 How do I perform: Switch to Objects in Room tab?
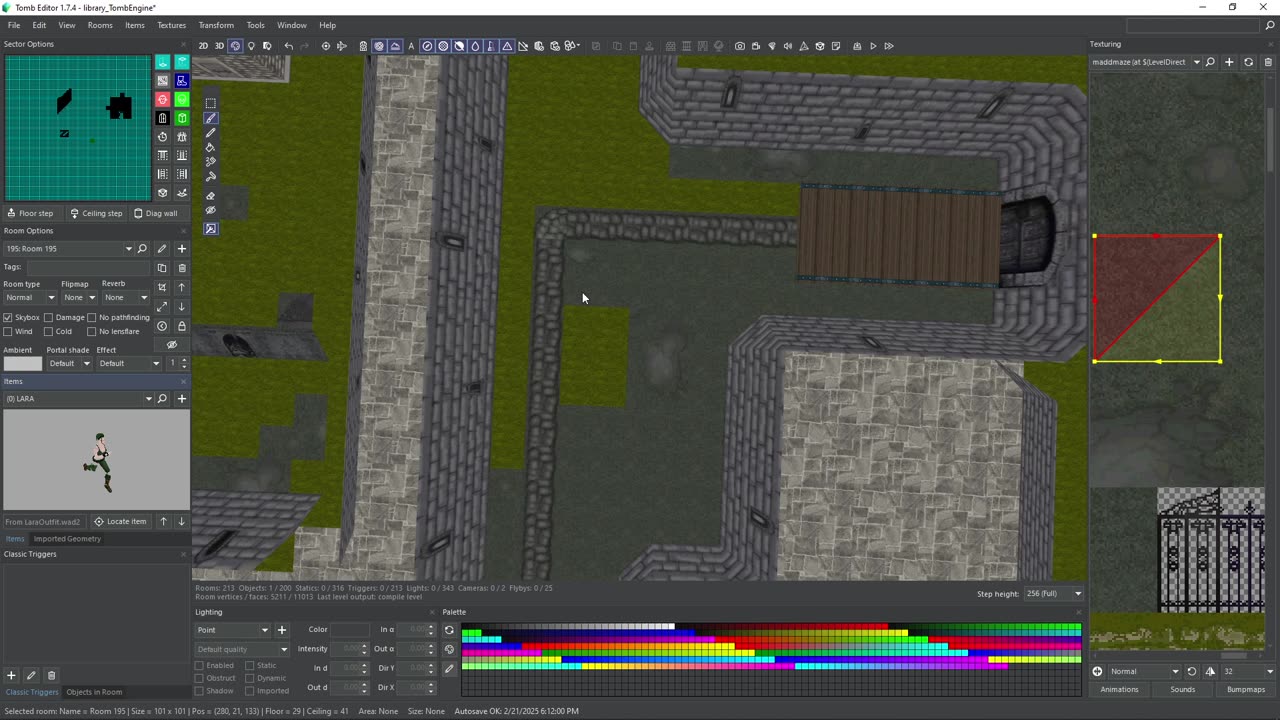[94, 692]
